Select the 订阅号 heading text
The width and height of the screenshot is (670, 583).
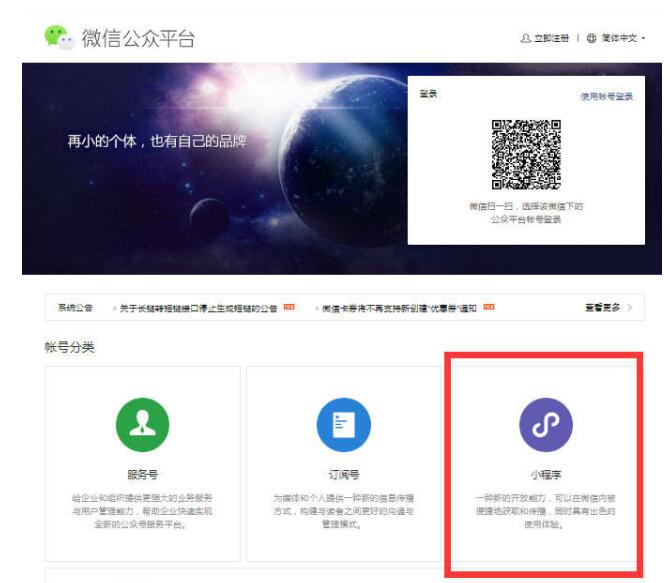click(x=344, y=474)
